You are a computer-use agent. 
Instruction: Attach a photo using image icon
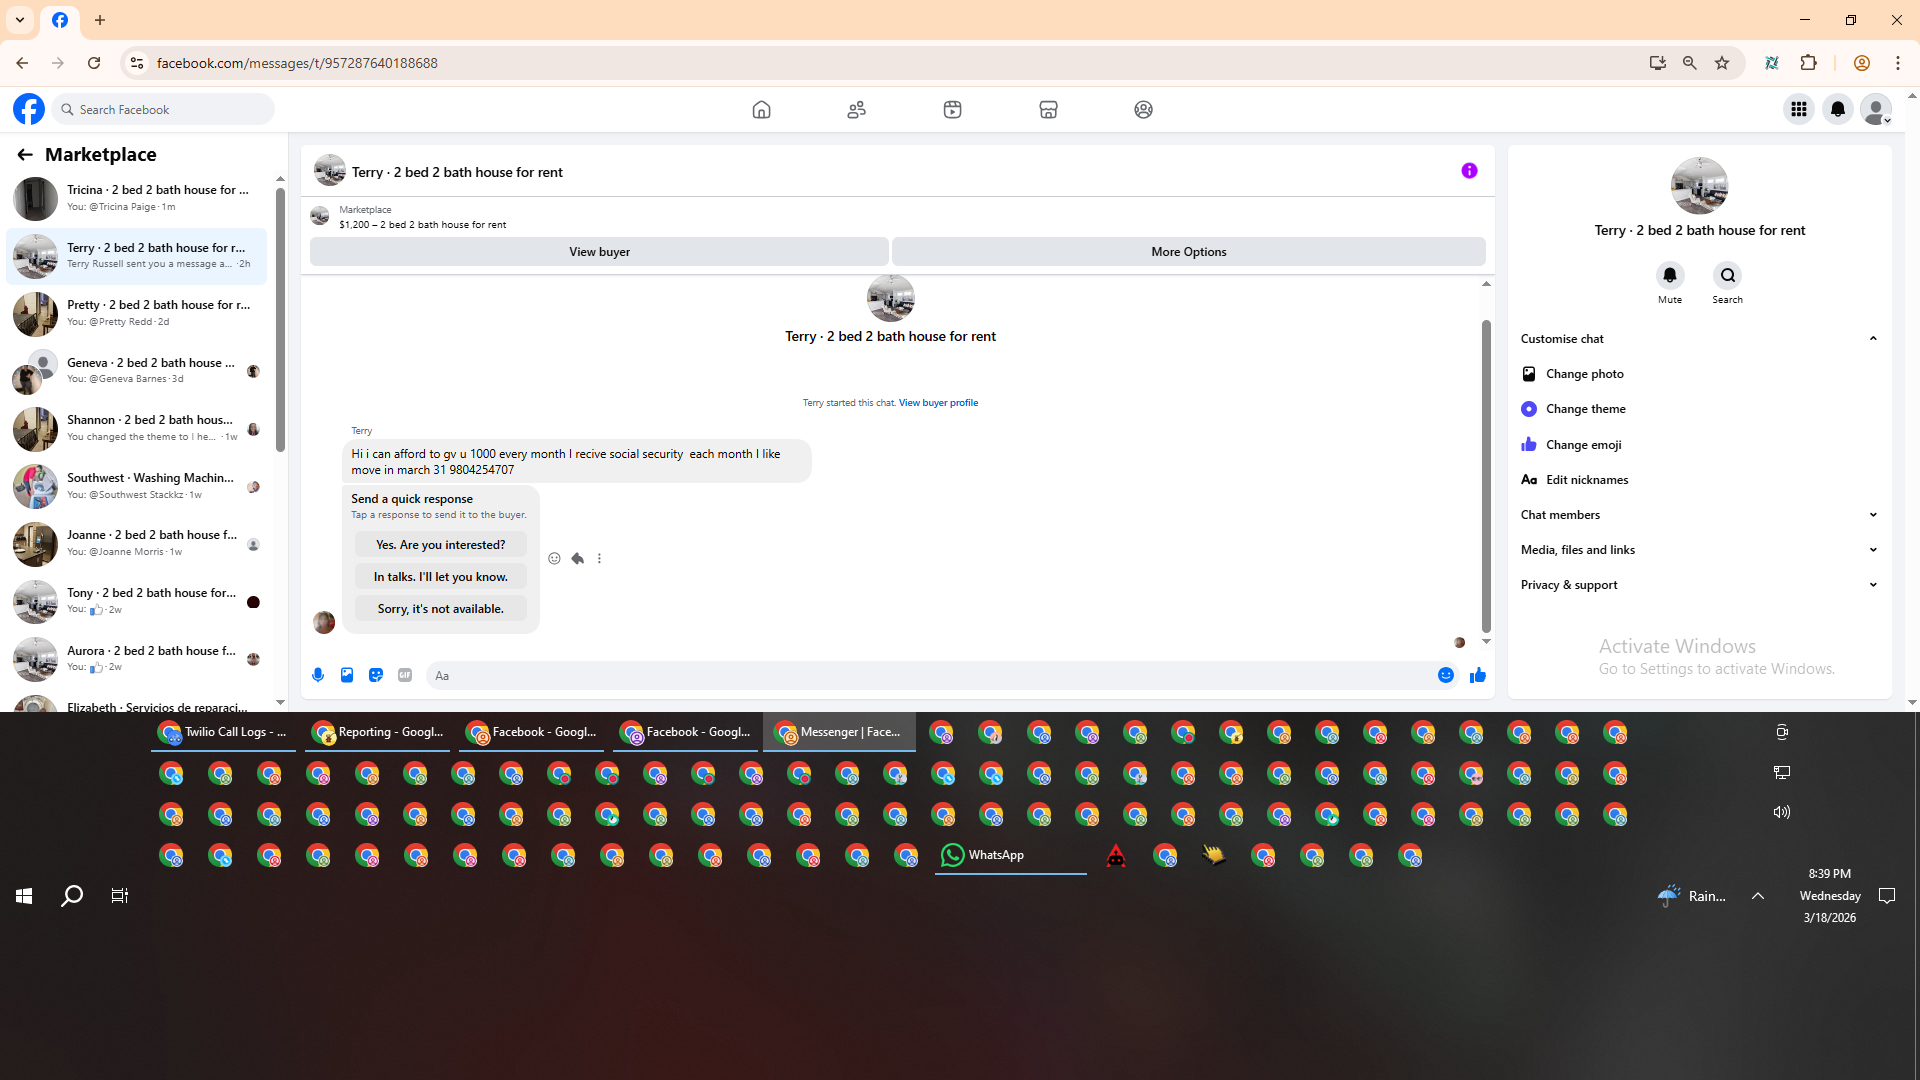pyautogui.click(x=347, y=675)
